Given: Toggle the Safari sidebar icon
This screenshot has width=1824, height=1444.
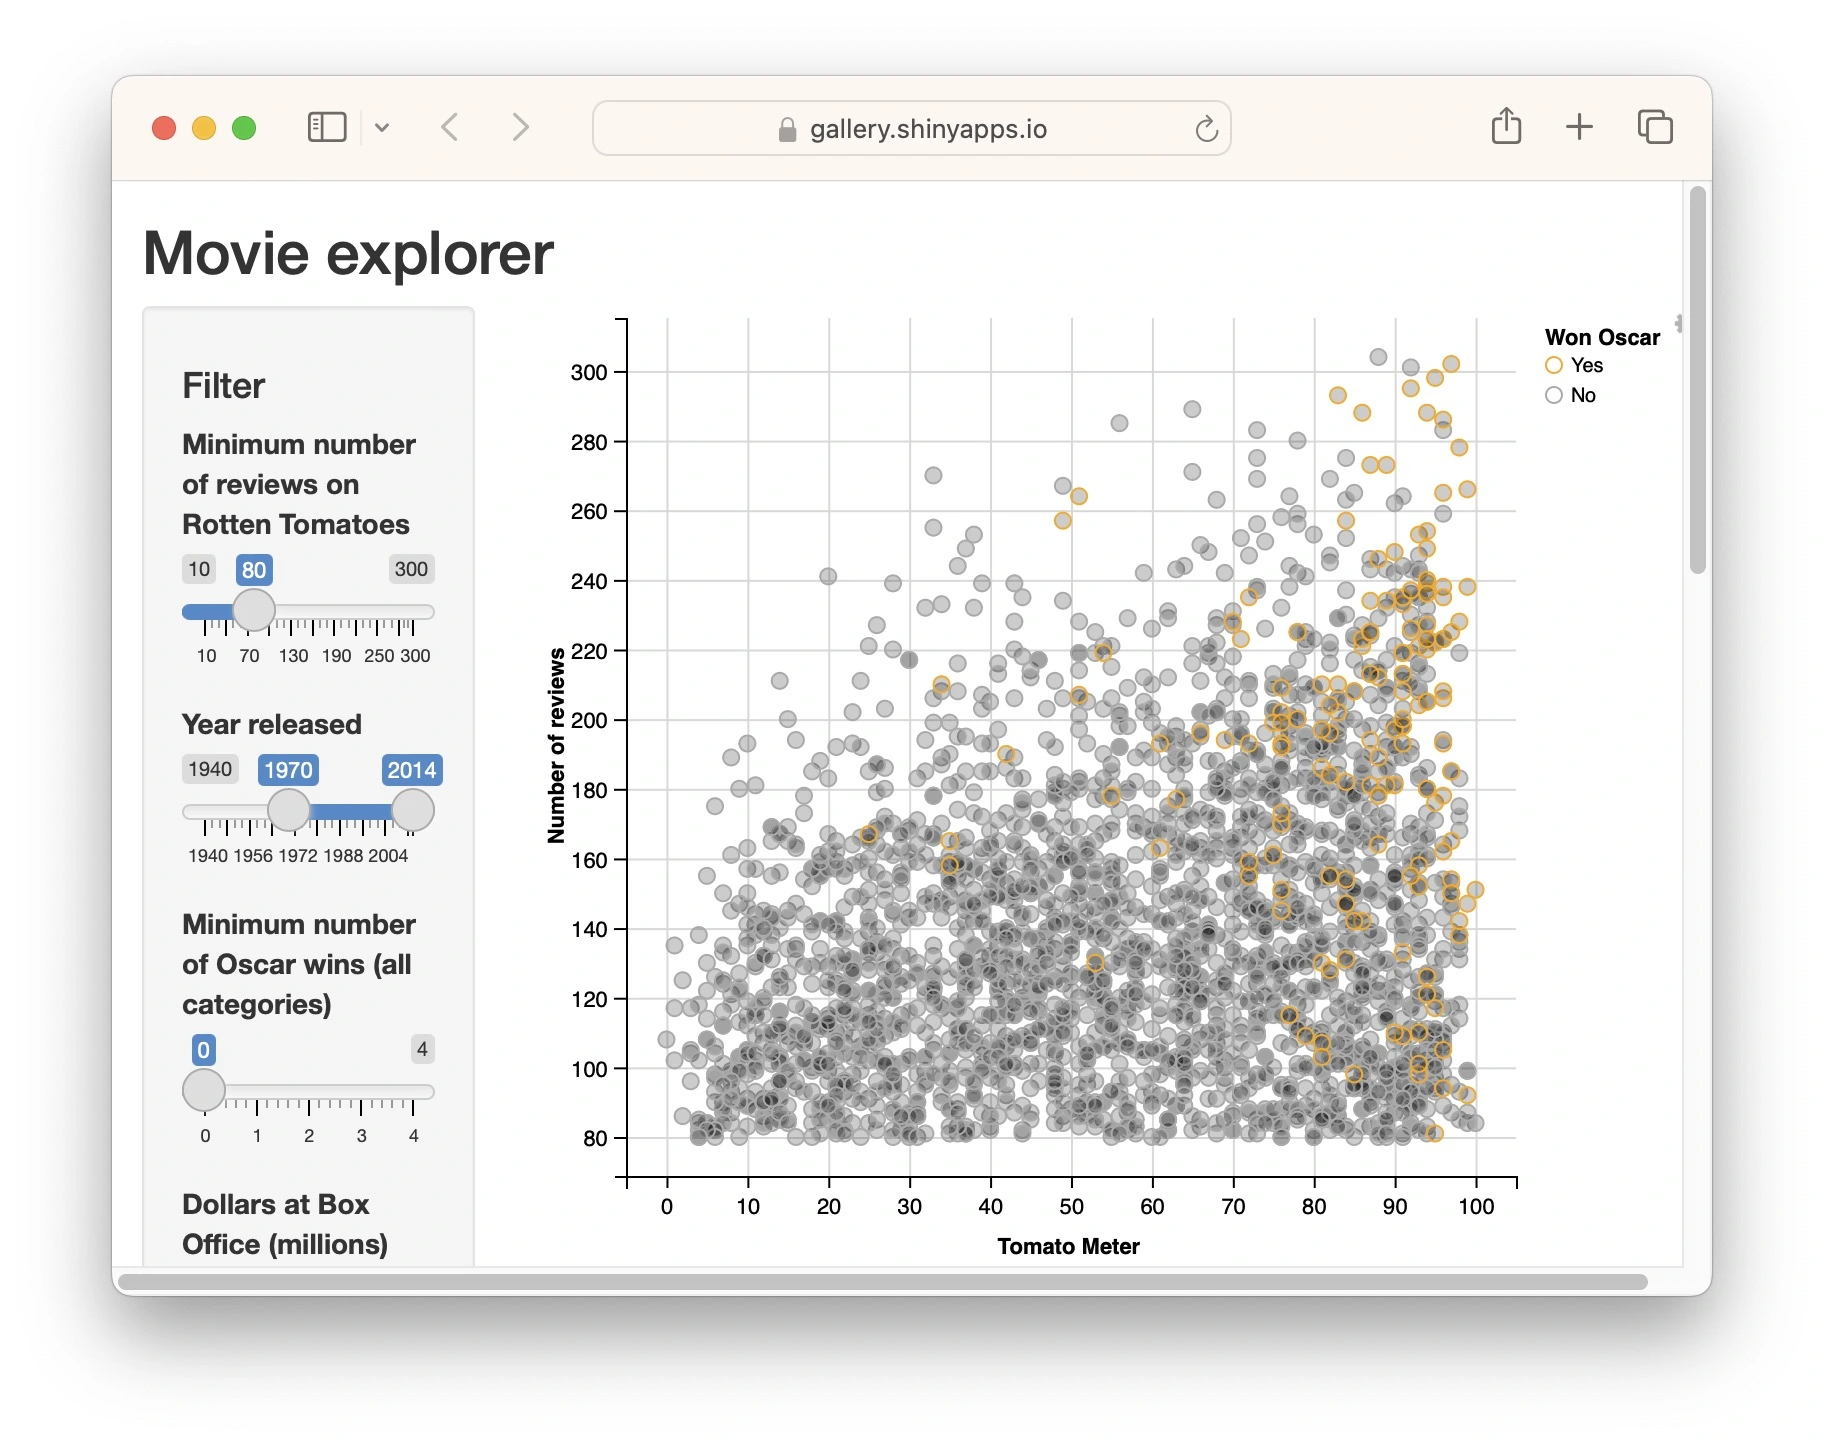Looking at the screenshot, I should [x=326, y=127].
